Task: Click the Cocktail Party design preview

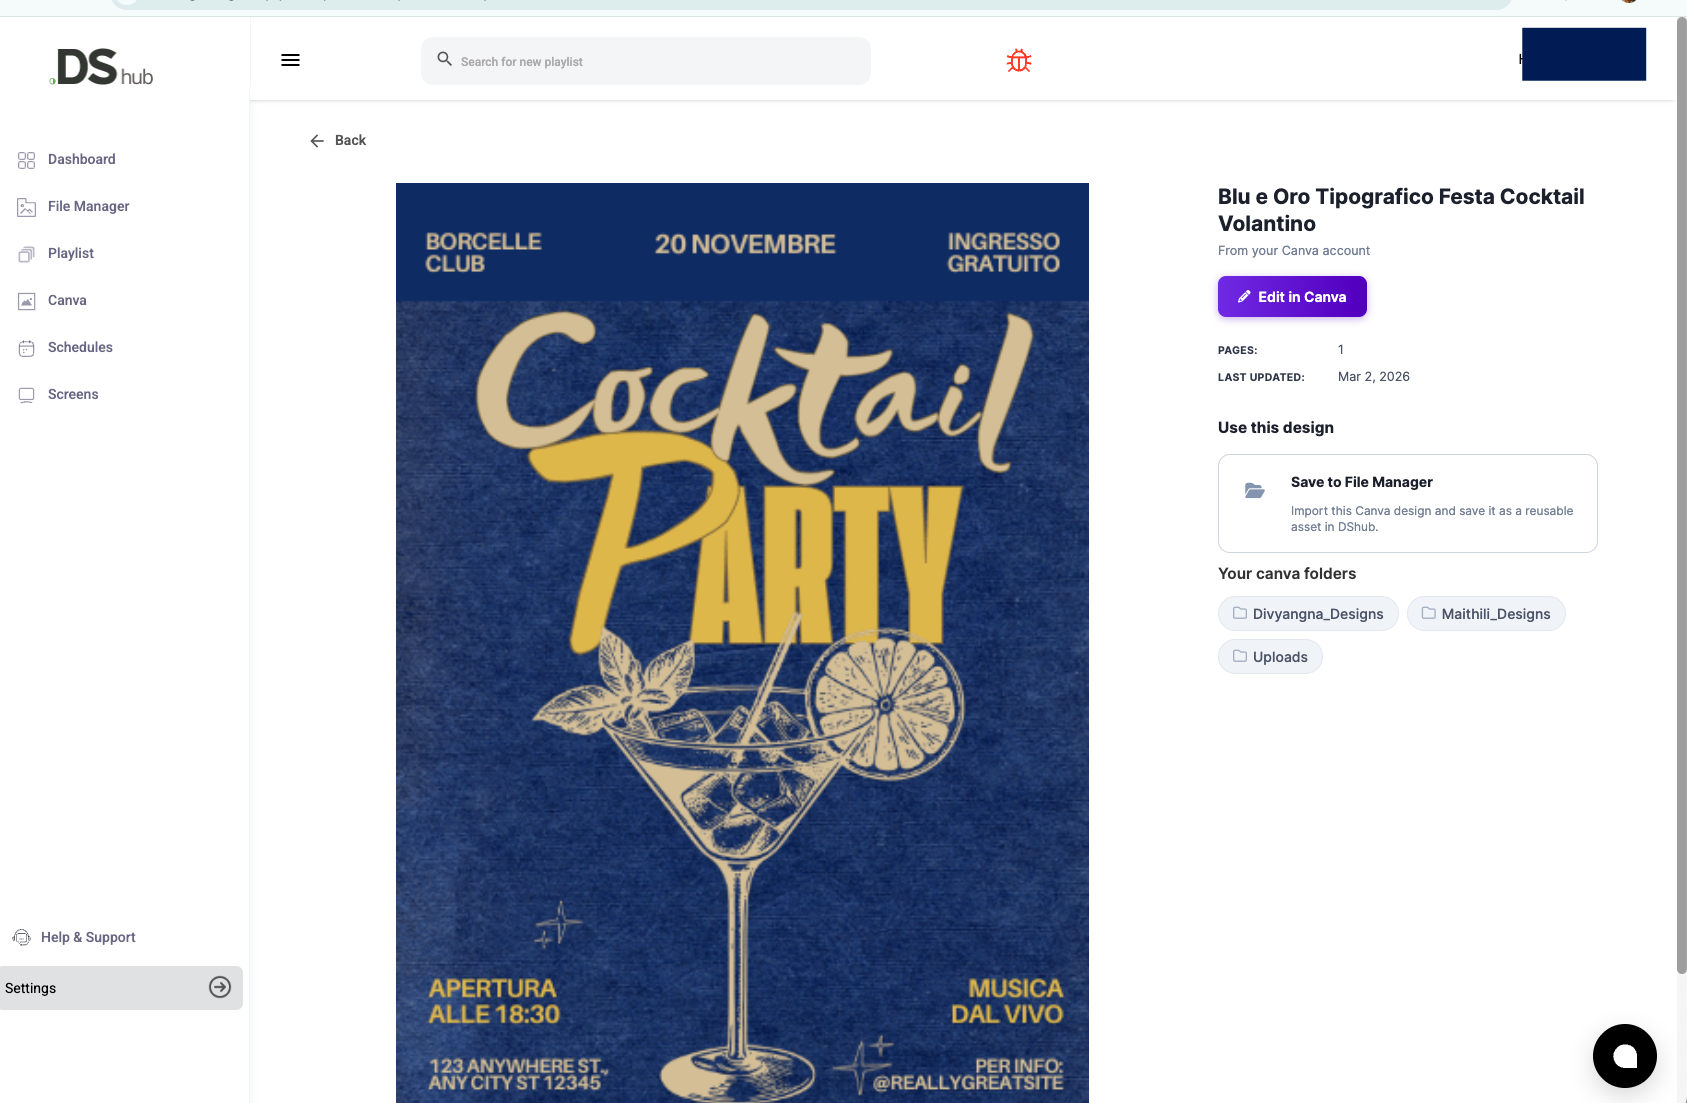Action: (x=742, y=642)
